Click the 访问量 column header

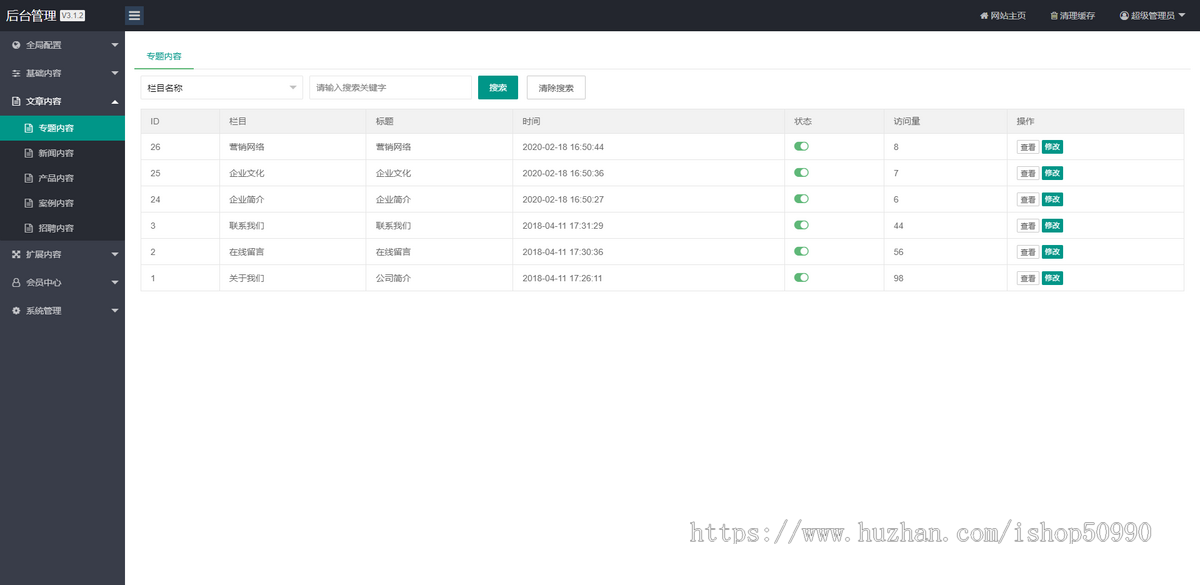click(x=907, y=121)
